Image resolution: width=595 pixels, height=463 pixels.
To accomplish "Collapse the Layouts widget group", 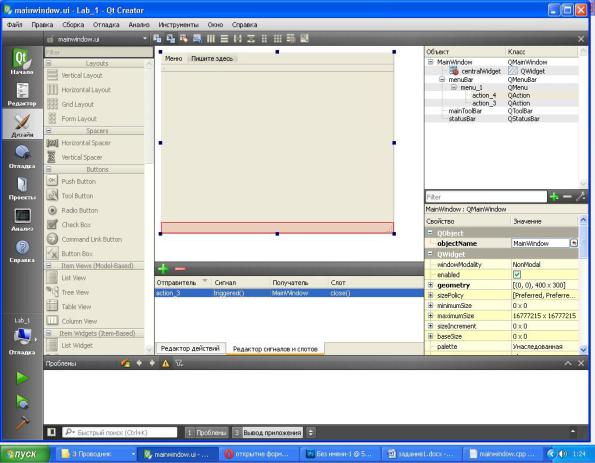I will pyautogui.click(x=49, y=63).
